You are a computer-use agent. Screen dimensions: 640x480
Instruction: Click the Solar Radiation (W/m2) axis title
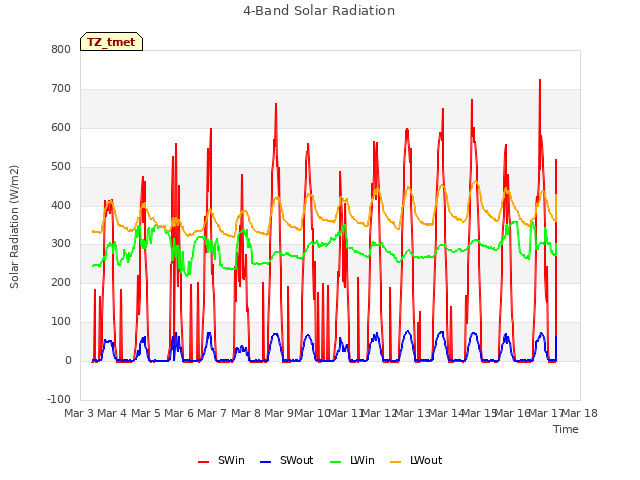pyautogui.click(x=14, y=227)
